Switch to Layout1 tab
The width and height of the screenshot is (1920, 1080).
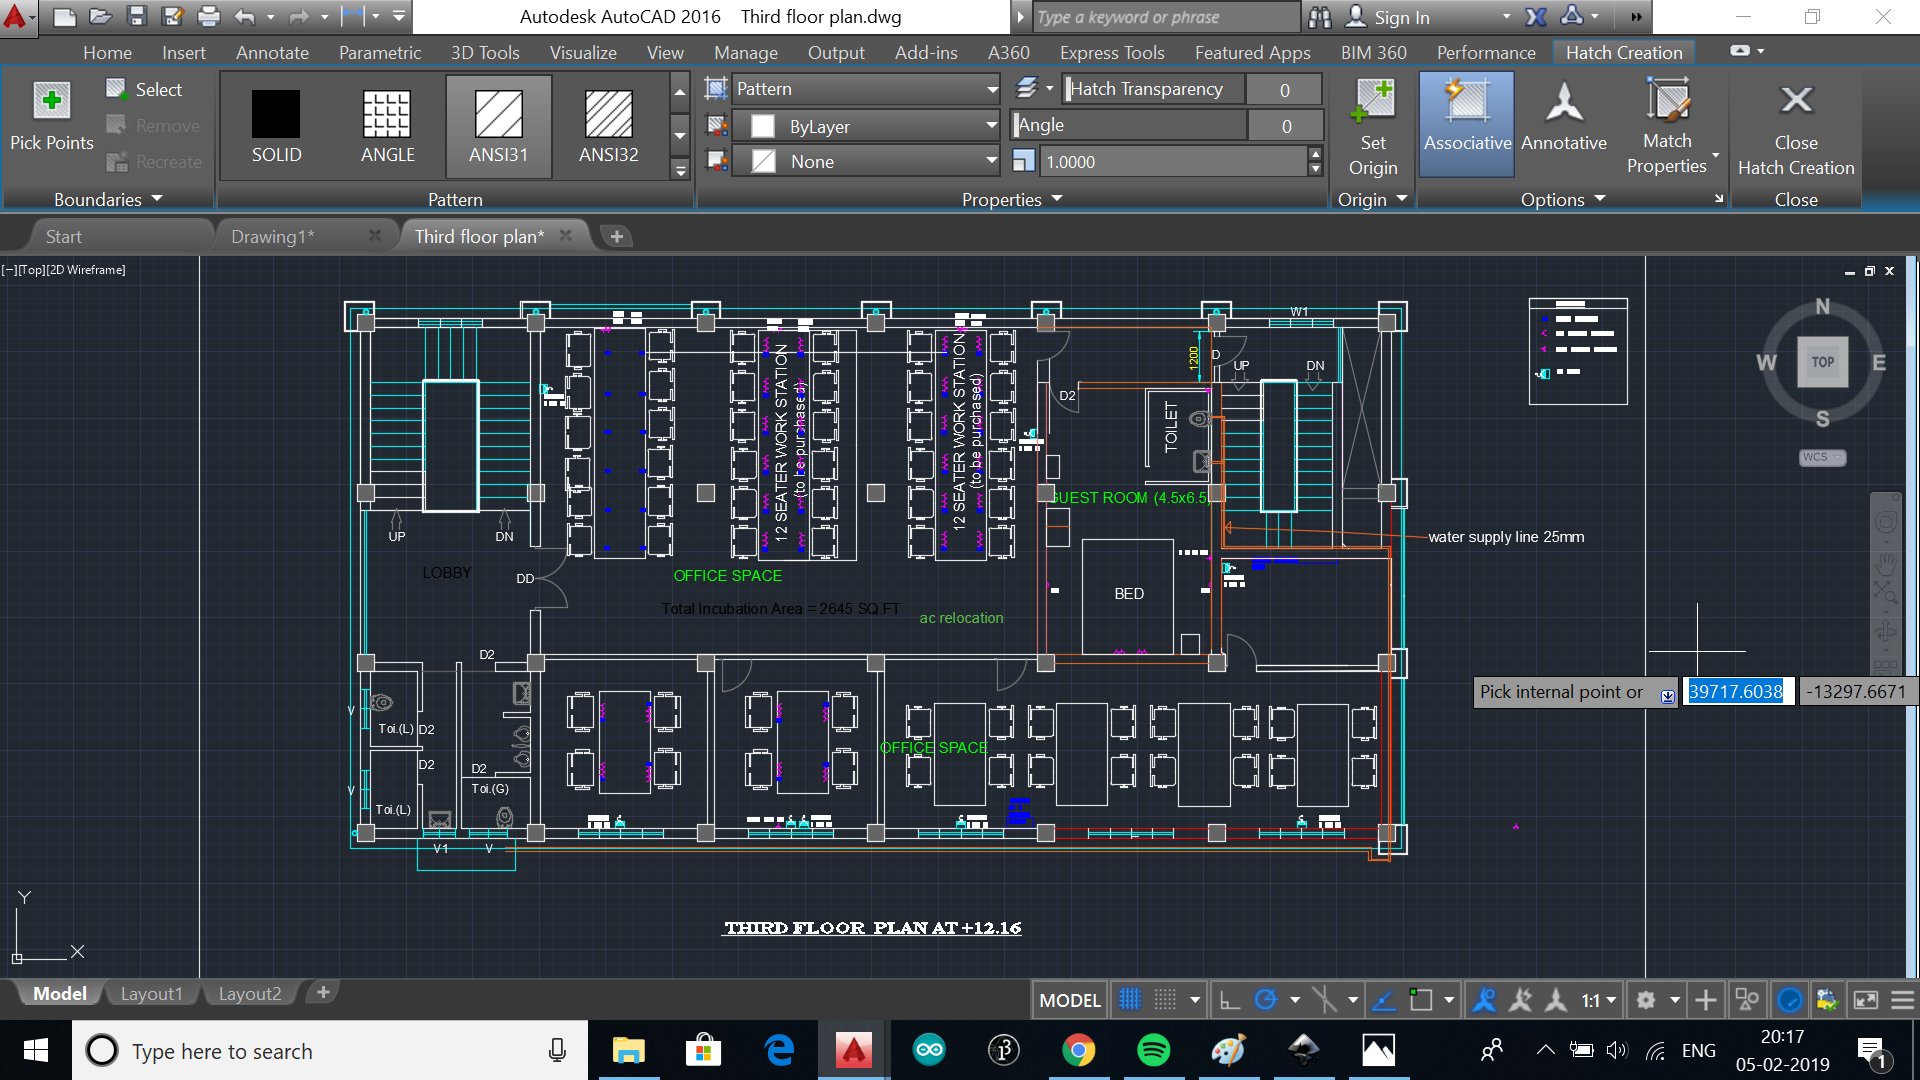click(151, 993)
